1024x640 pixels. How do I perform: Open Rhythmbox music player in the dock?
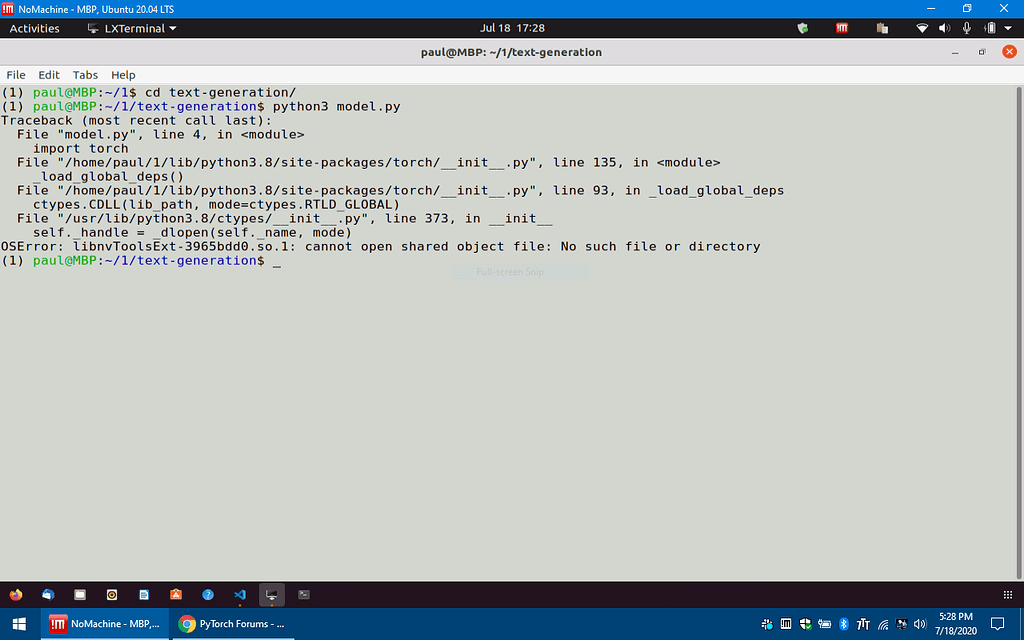coord(112,594)
